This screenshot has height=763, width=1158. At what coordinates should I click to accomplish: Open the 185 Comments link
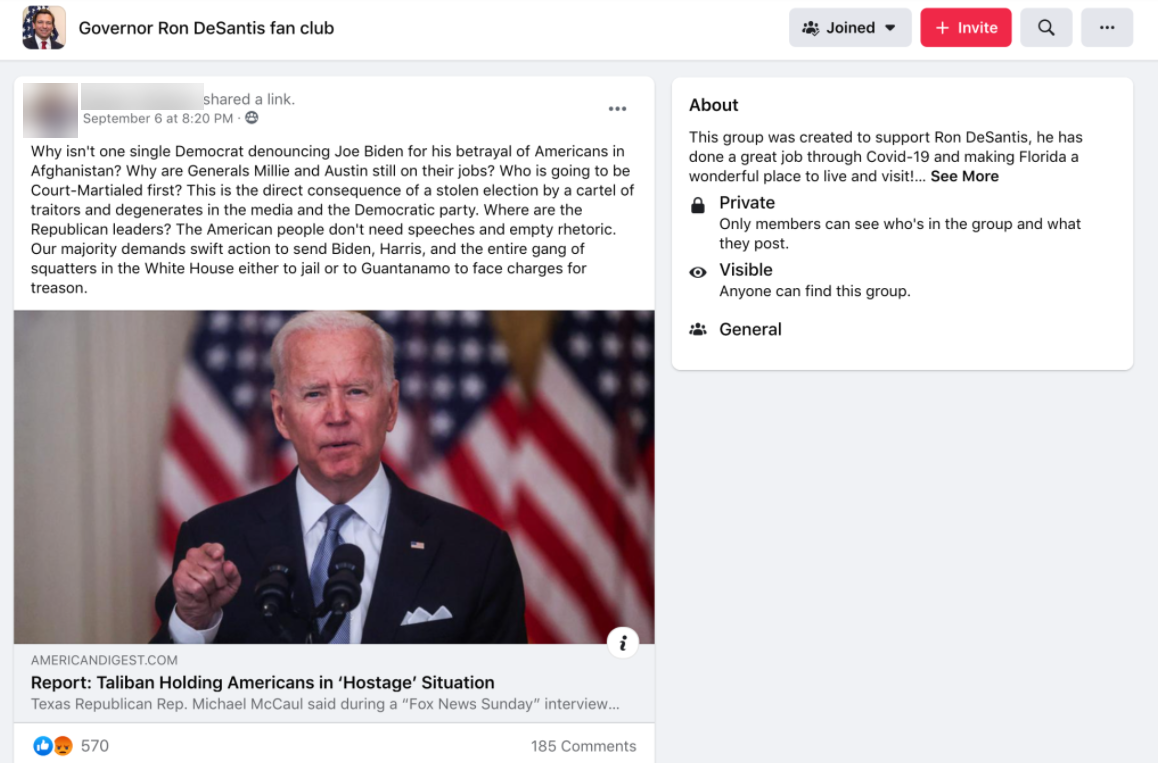(x=583, y=746)
